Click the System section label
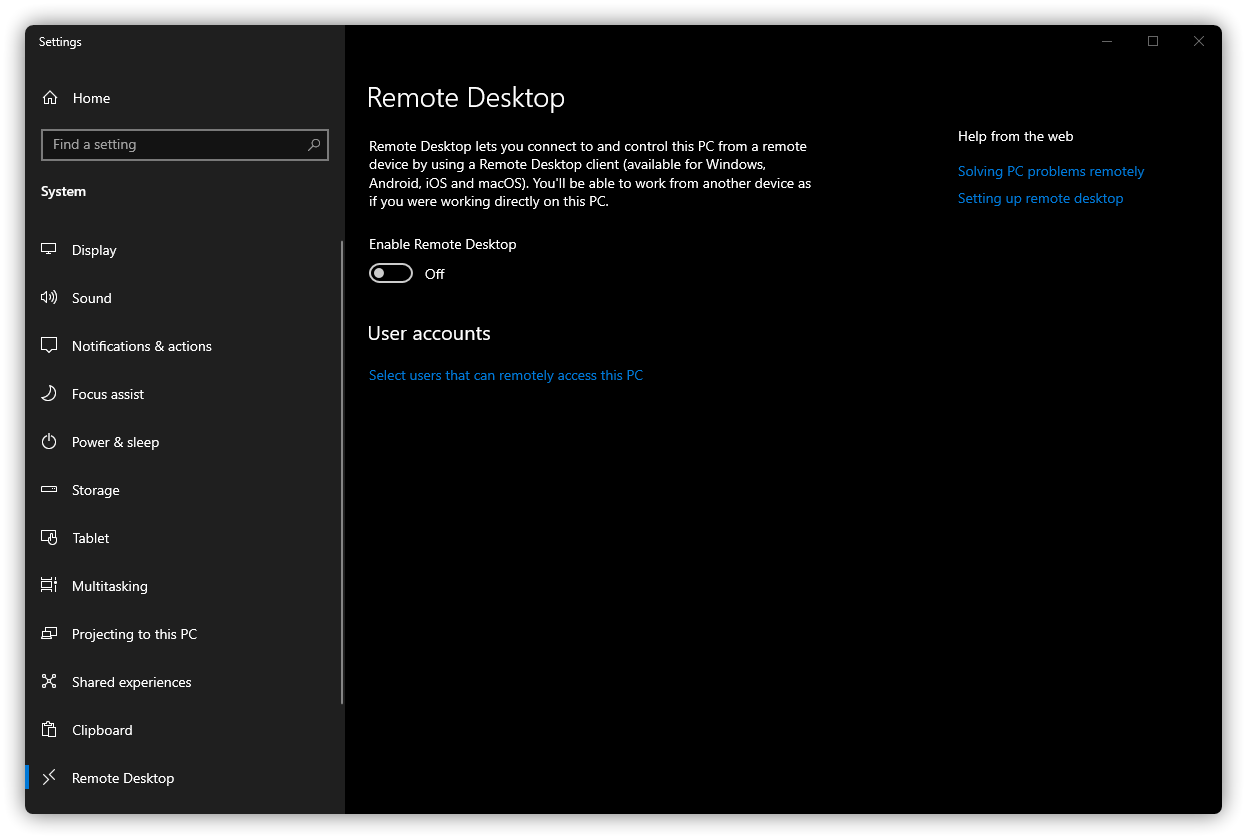 pyautogui.click(x=63, y=192)
